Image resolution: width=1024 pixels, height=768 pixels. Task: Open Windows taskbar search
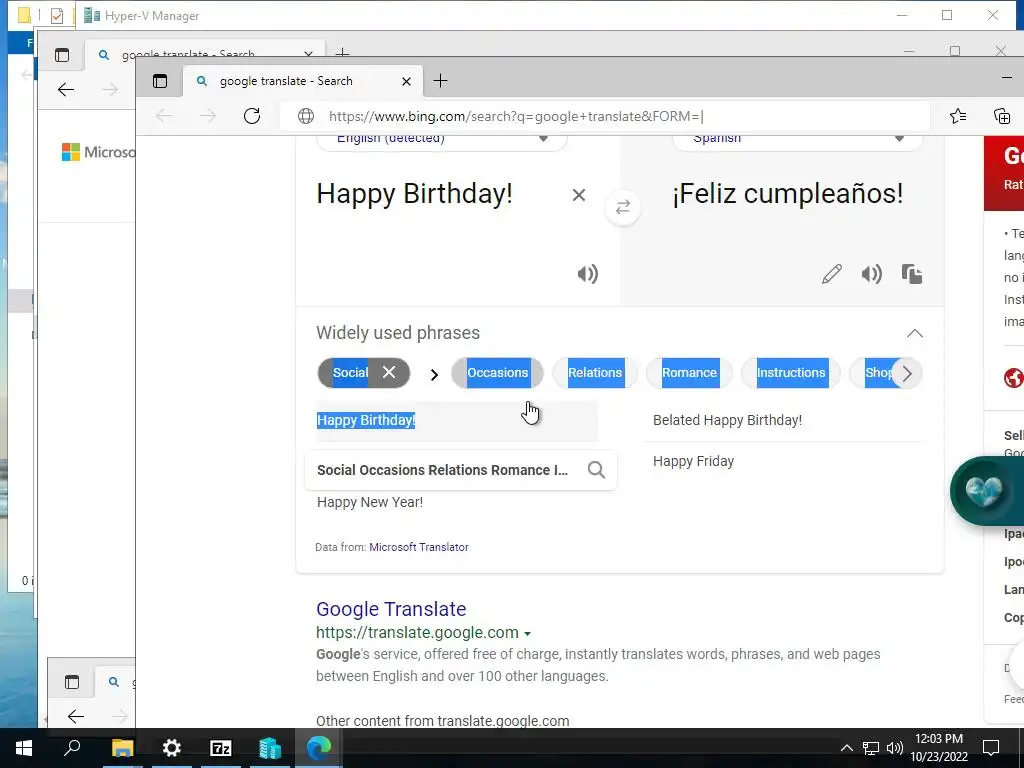[72, 748]
